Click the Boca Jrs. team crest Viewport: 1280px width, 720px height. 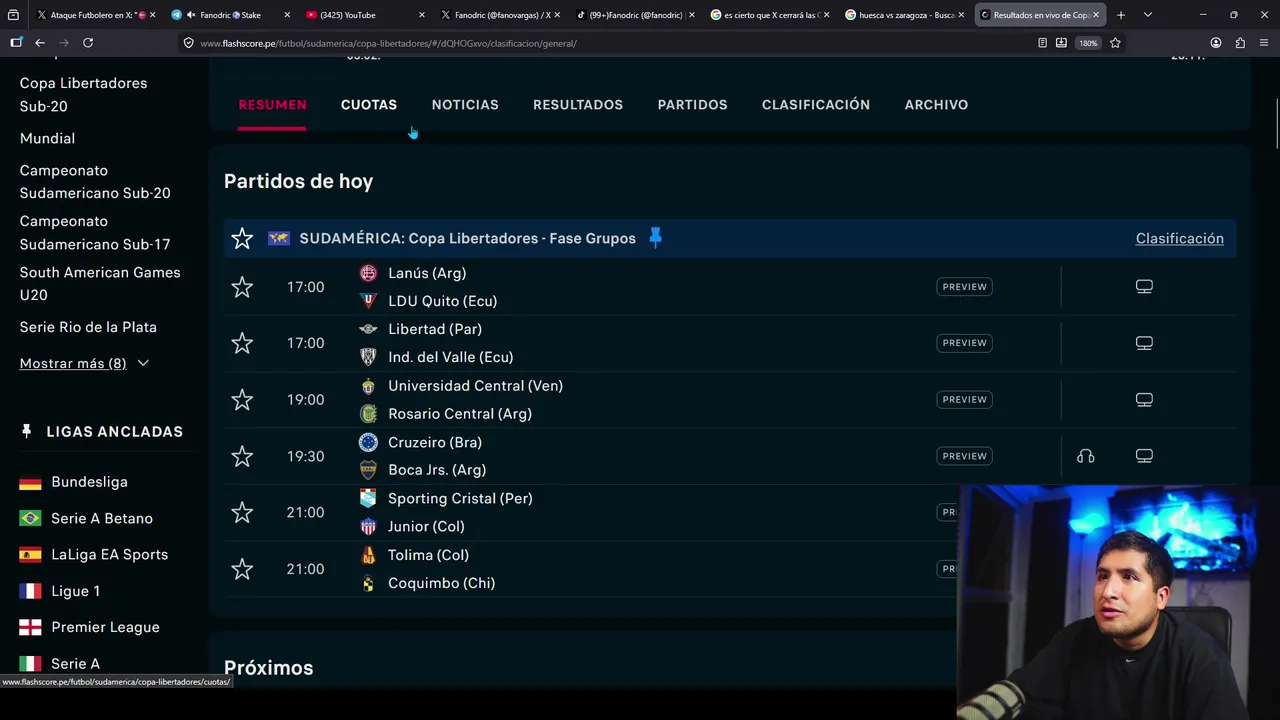pos(368,470)
